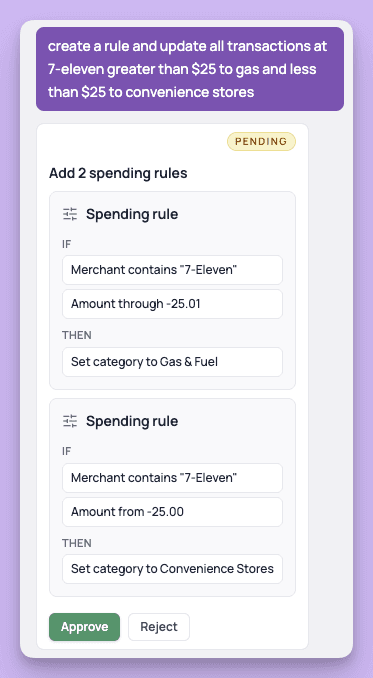Select Merchant condition in the Gas & Fuel rule
Image resolution: width=373 pixels, height=678 pixels.
pyautogui.click(x=172, y=270)
